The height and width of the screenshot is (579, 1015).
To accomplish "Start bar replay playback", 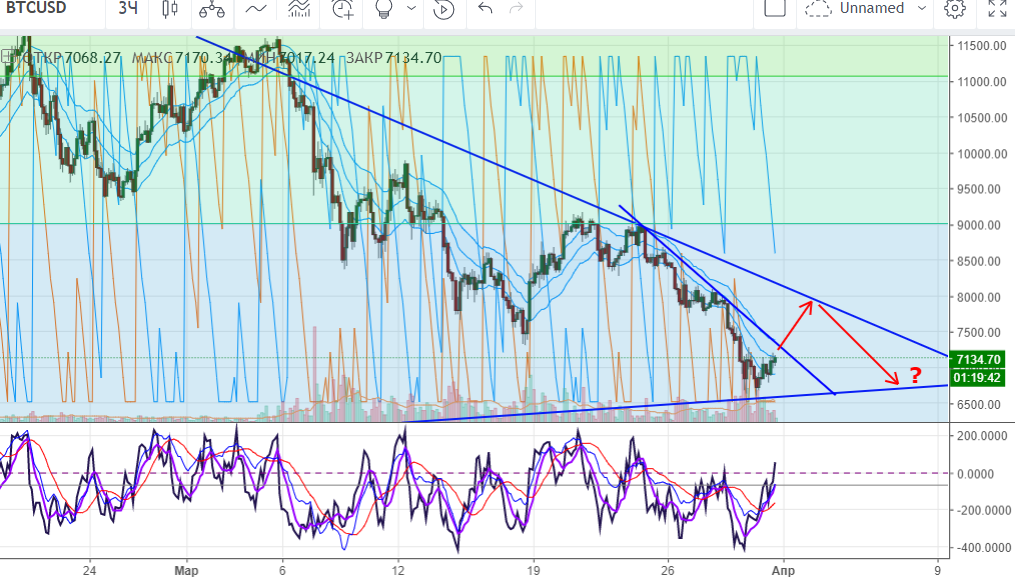I will point(445,9).
